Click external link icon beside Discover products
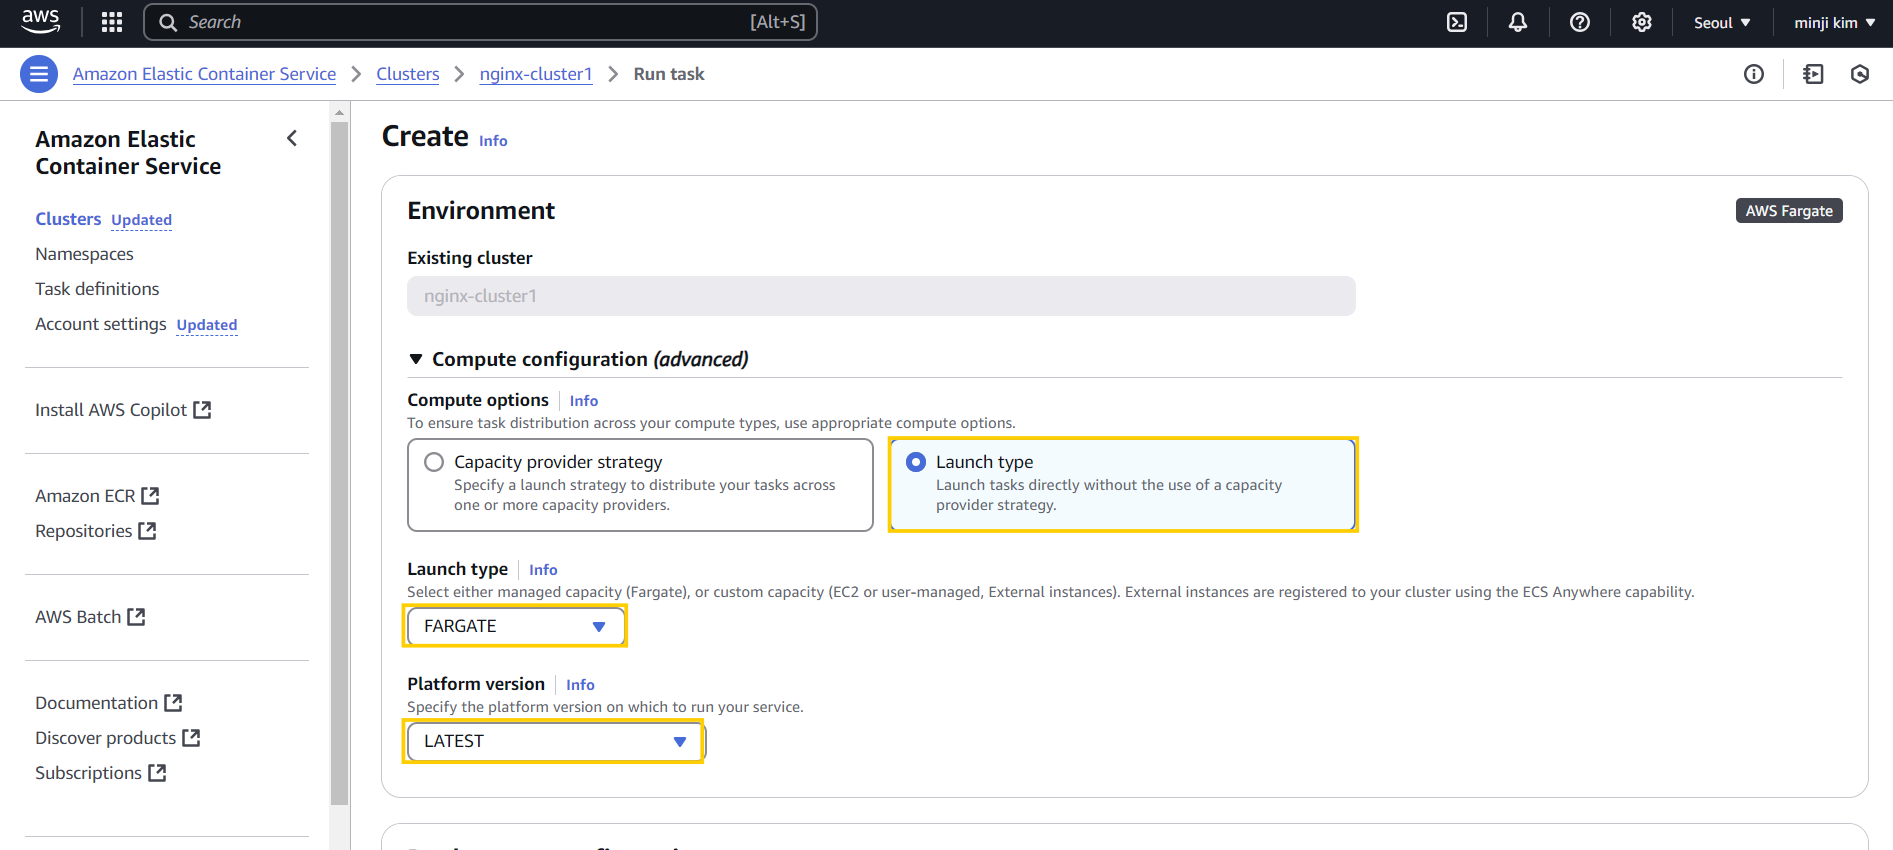 pos(191,738)
